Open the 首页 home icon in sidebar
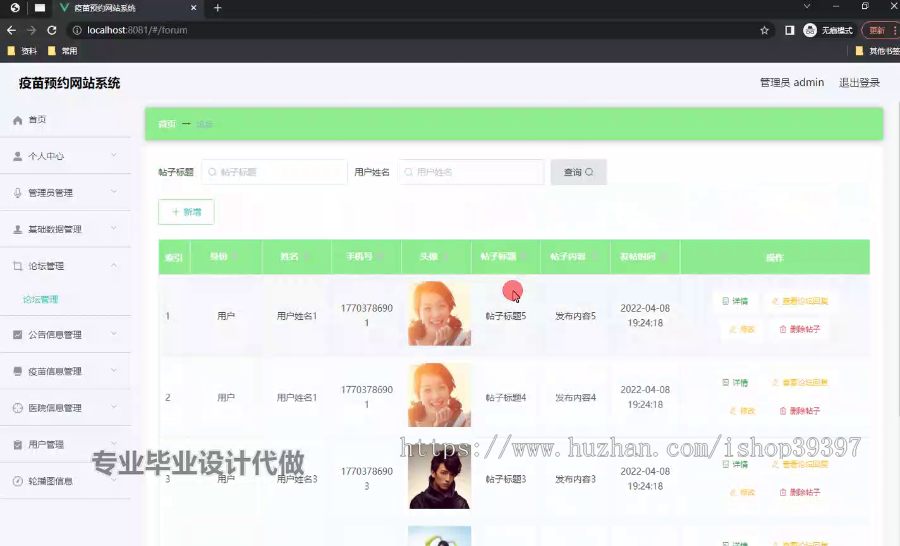This screenshot has height=546, width=900. tap(17, 120)
